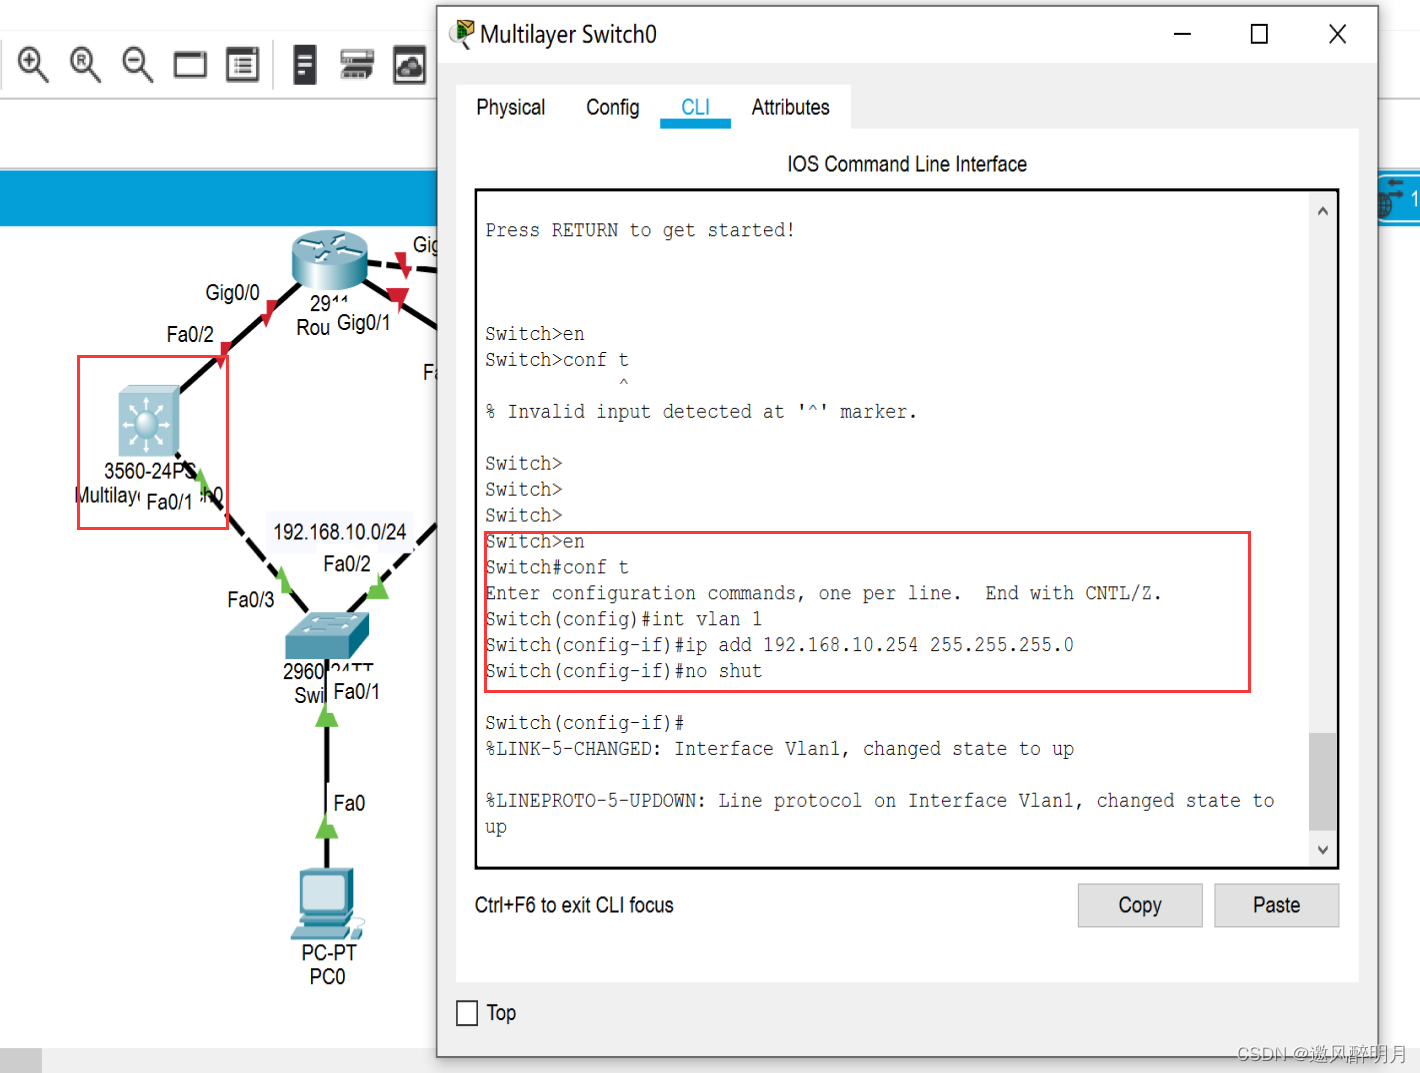Click the CLI scrollbar up arrow
The image size is (1420, 1073).
[1322, 211]
